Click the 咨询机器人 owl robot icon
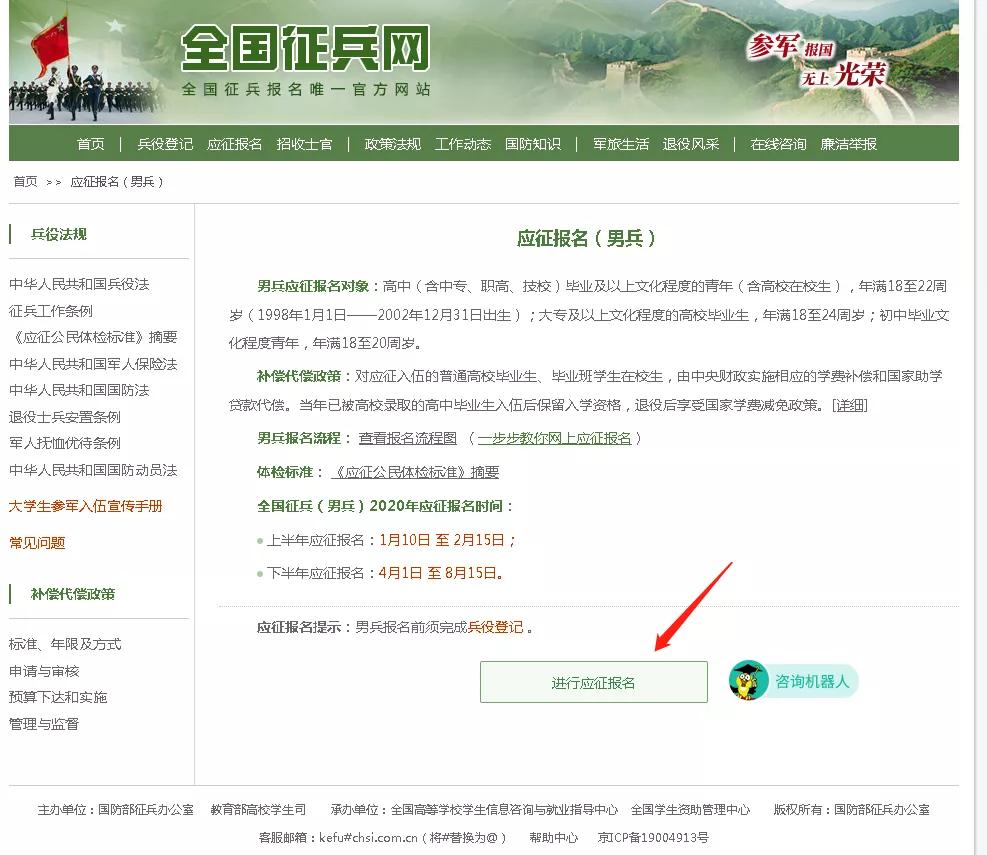Image resolution: width=987 pixels, height=855 pixels. pyautogui.click(x=747, y=682)
